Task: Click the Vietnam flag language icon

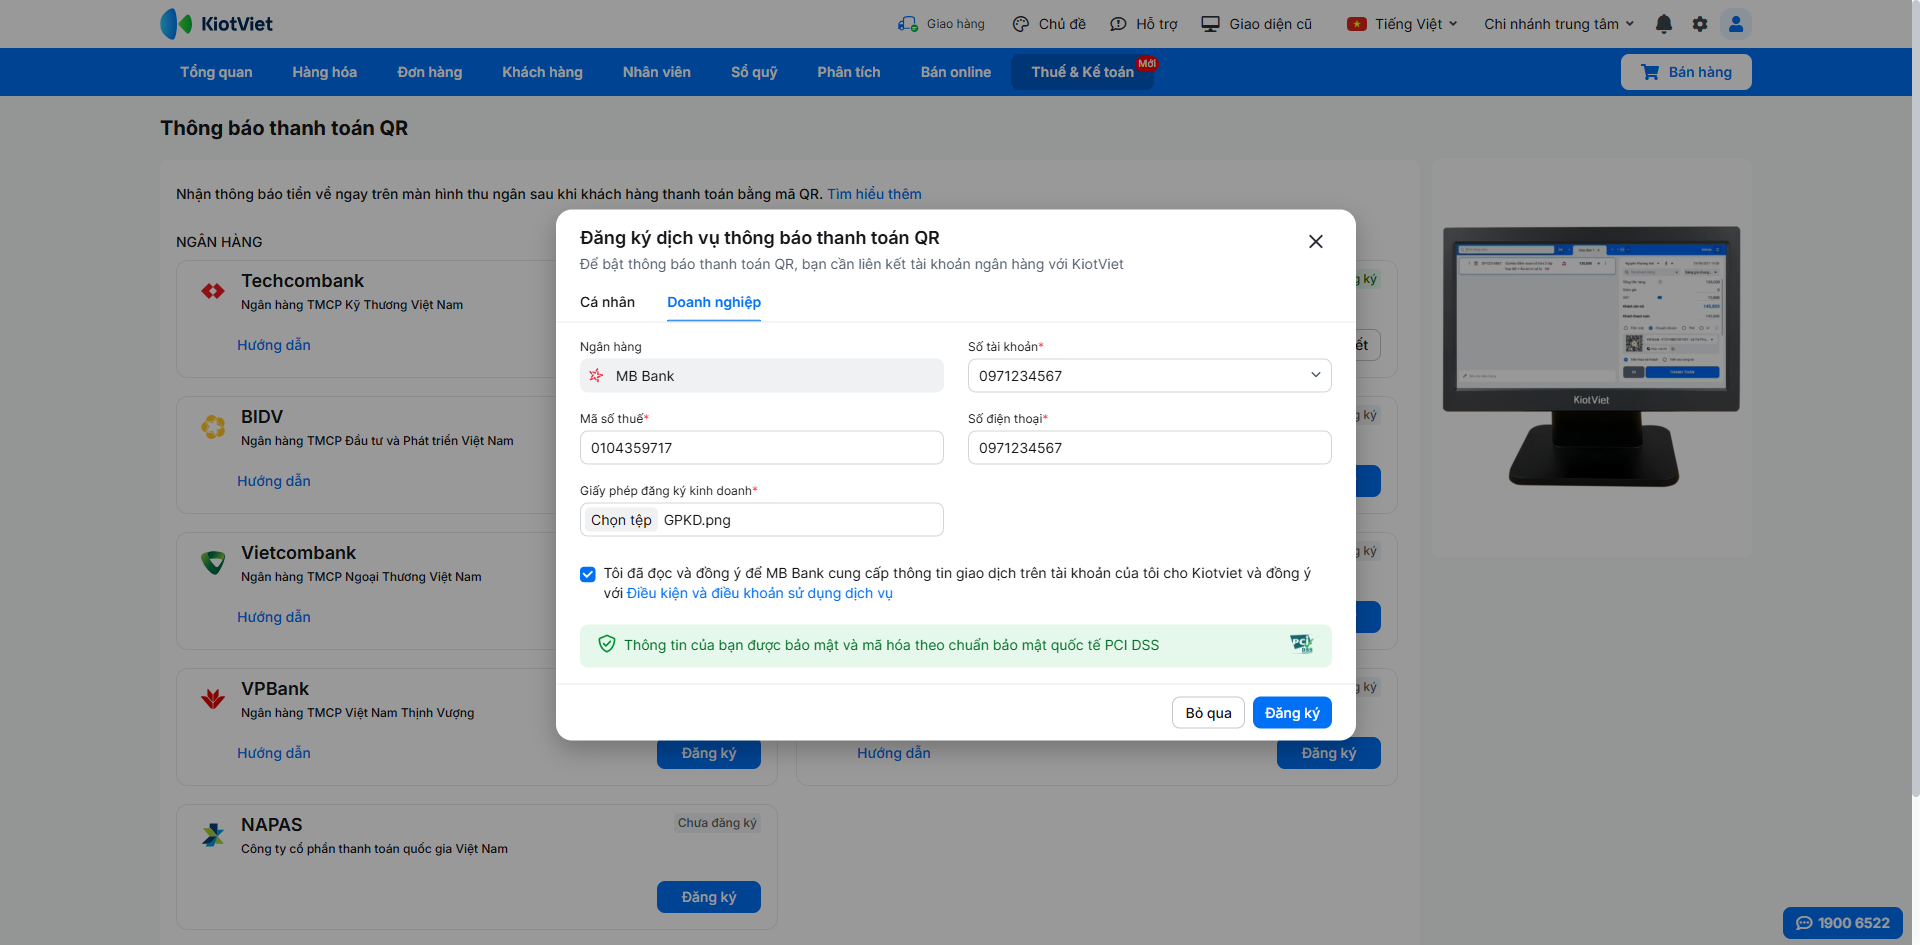Action: point(1357,24)
